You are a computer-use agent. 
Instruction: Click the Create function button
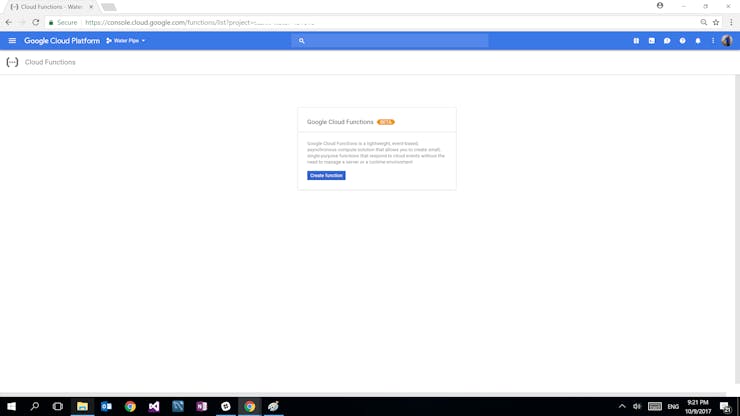326,176
